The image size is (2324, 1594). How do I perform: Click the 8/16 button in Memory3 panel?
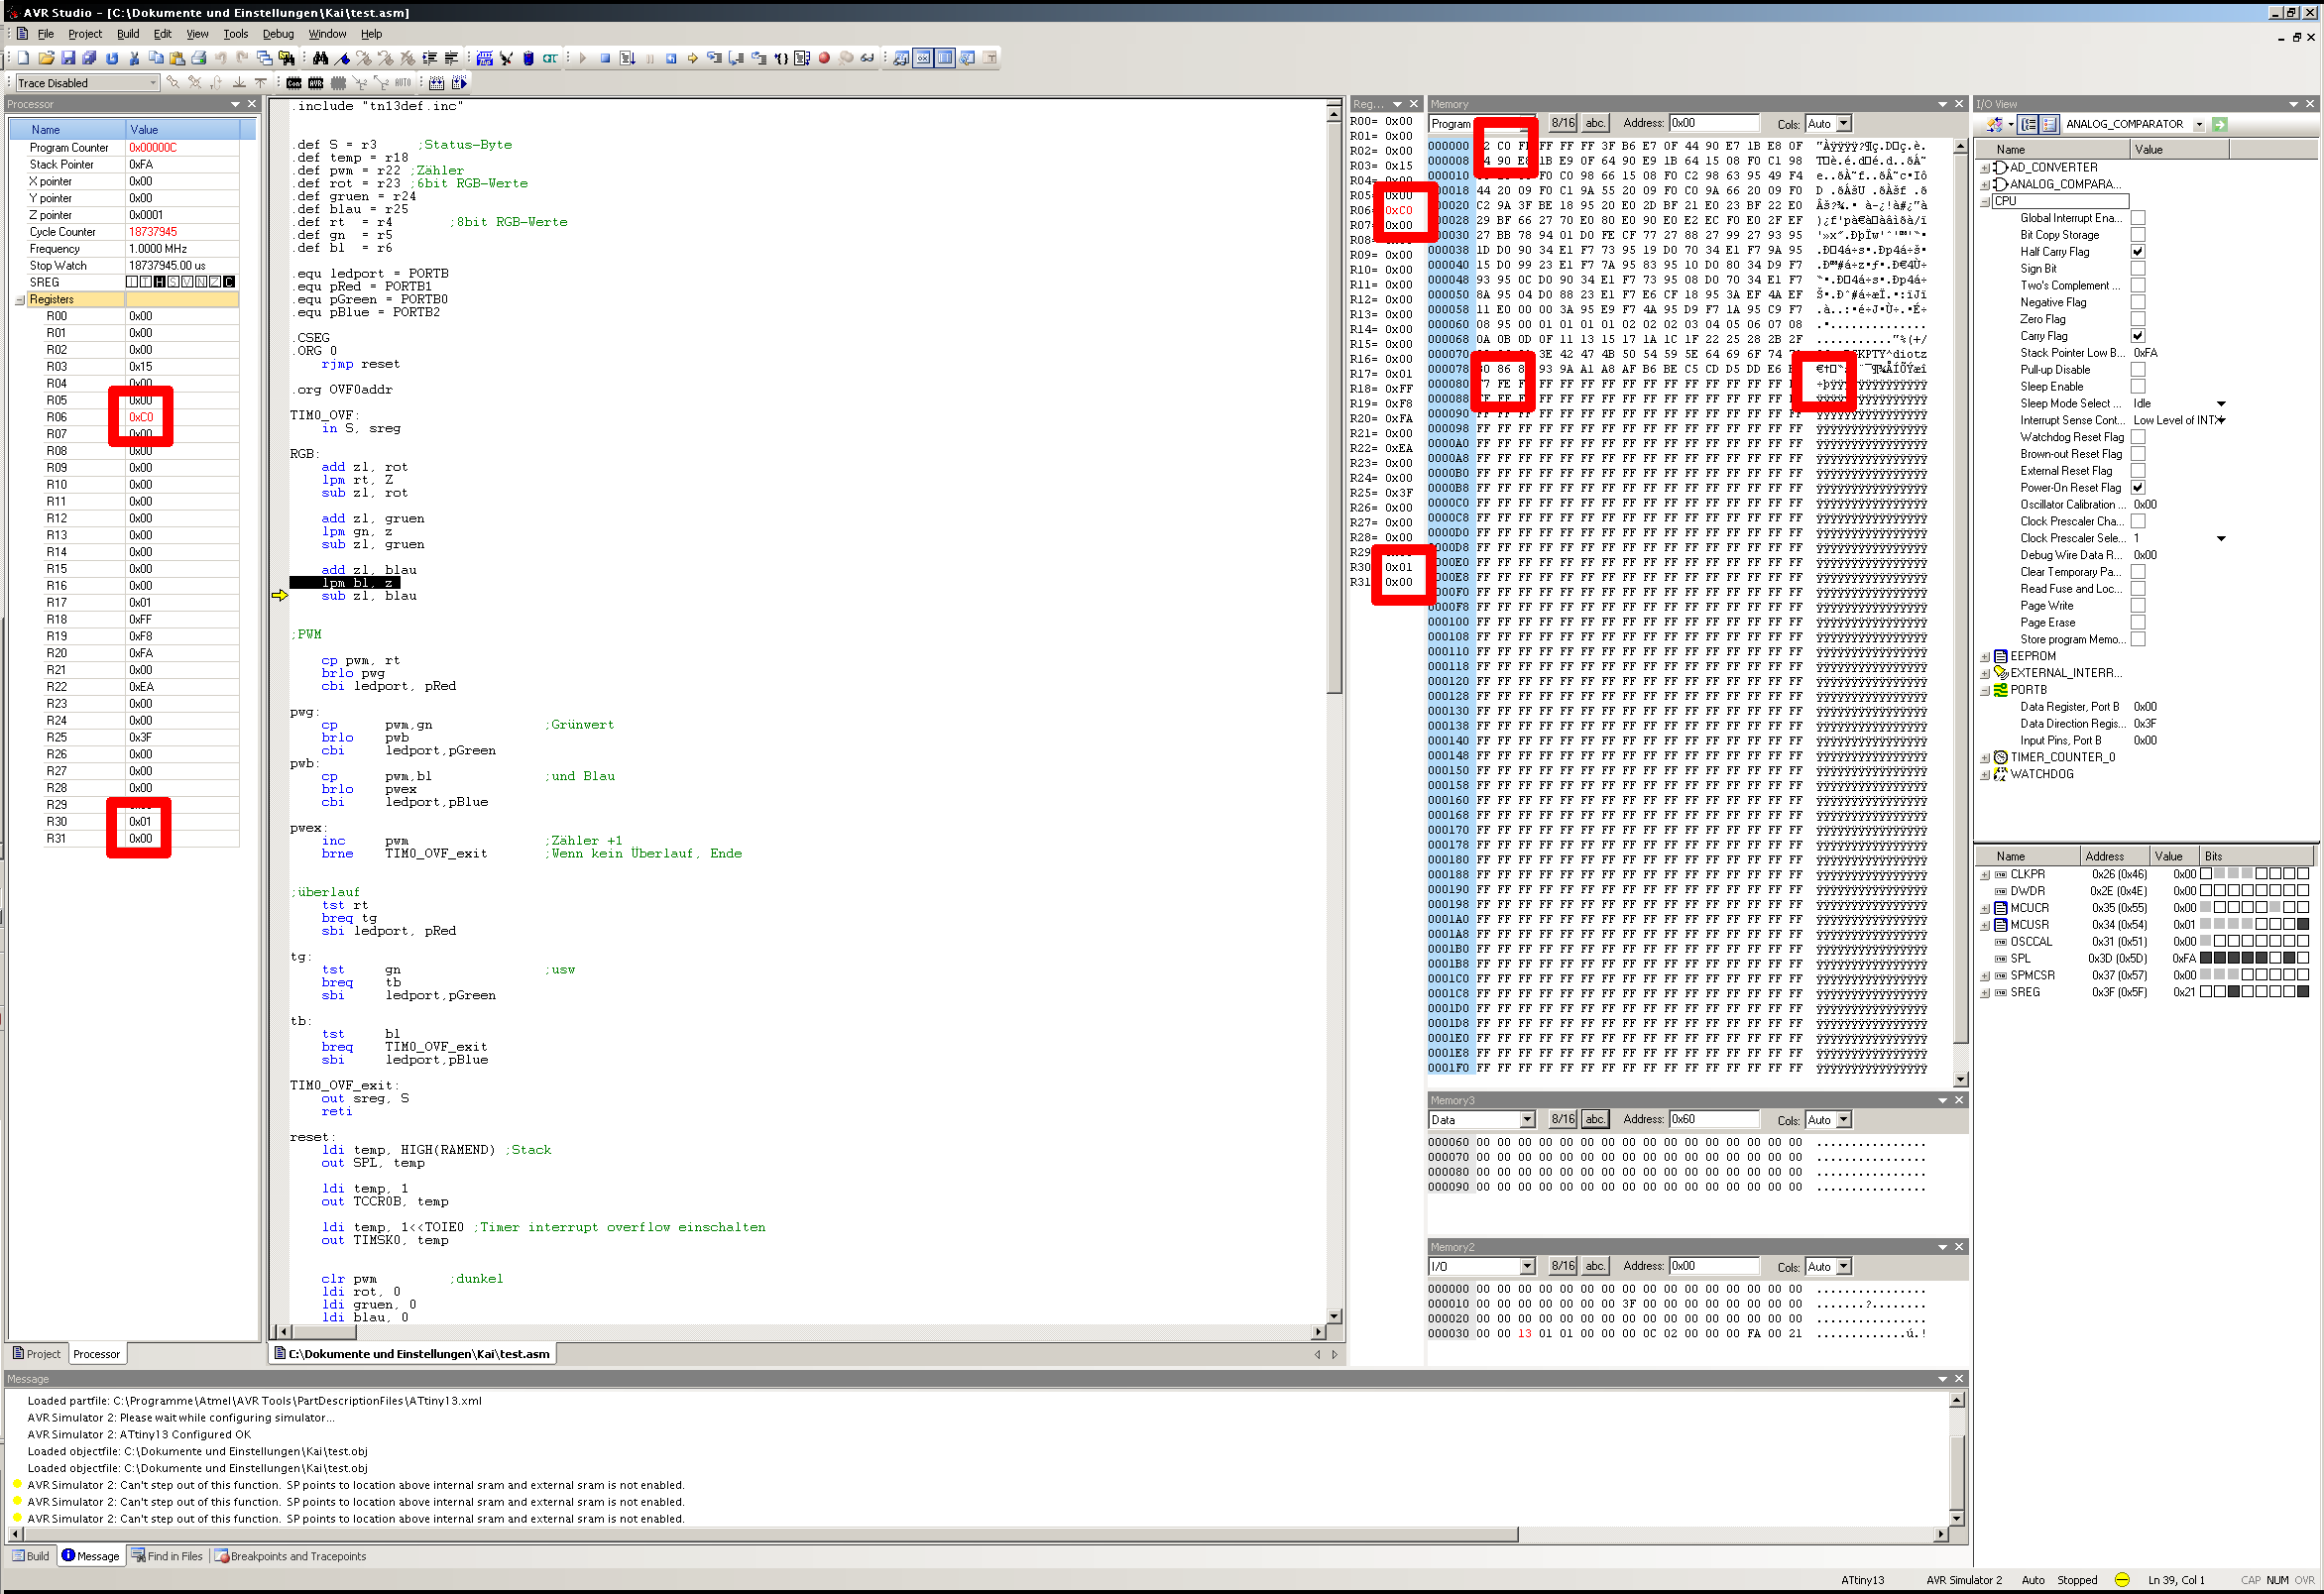1563,1119
